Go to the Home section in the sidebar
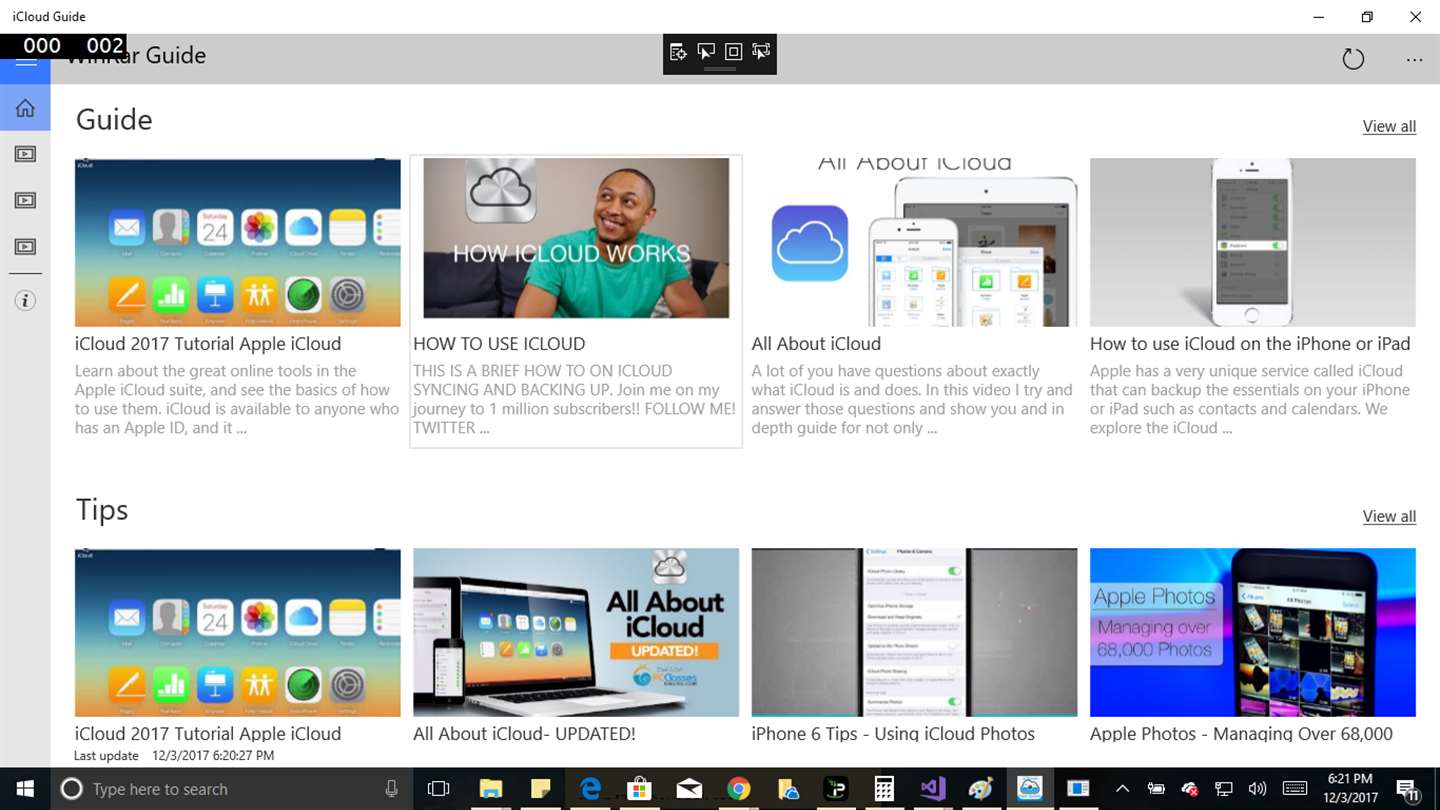The image size is (1440, 810). (x=25, y=108)
